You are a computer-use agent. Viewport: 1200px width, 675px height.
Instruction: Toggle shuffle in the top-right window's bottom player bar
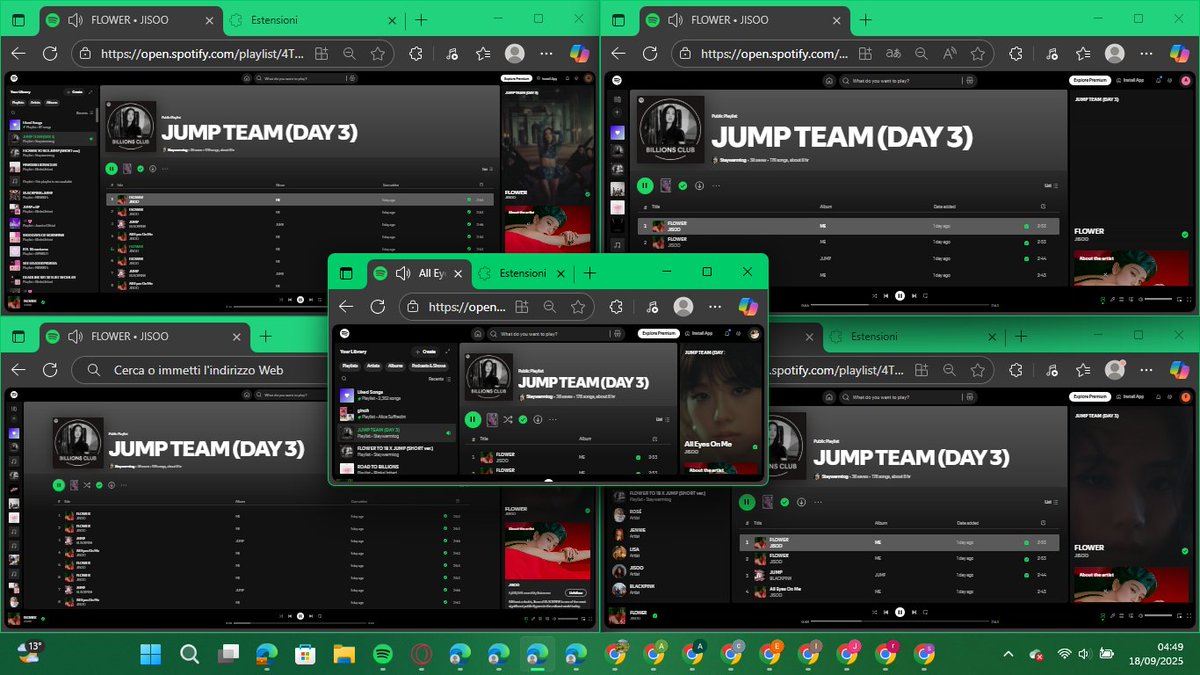(x=874, y=295)
